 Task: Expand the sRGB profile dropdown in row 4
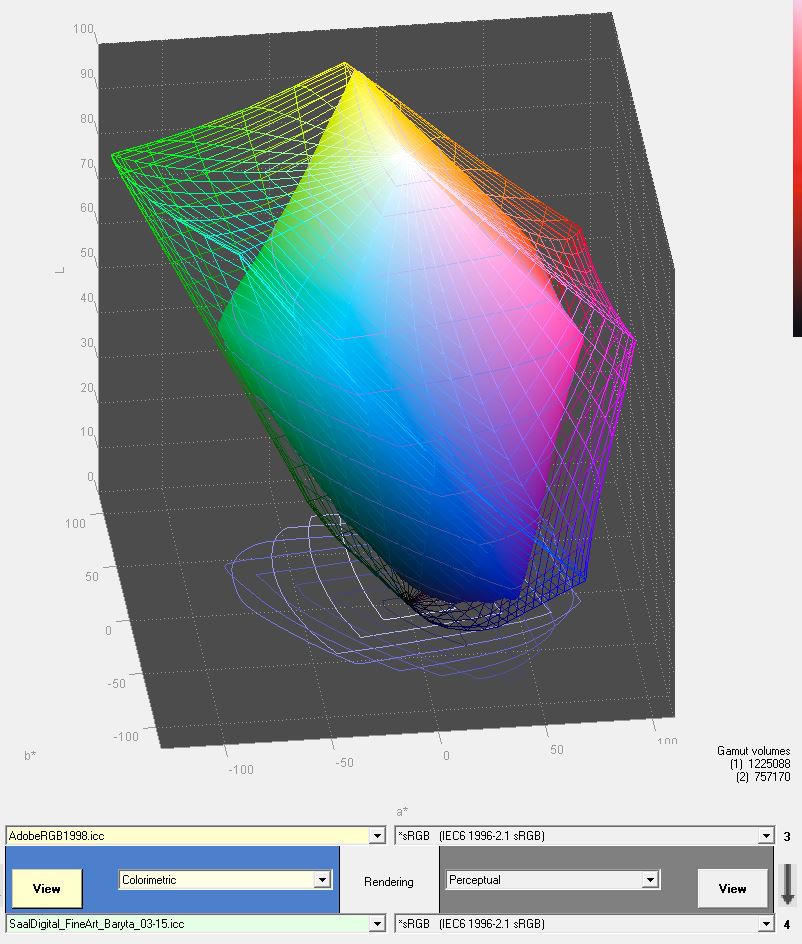click(x=766, y=924)
